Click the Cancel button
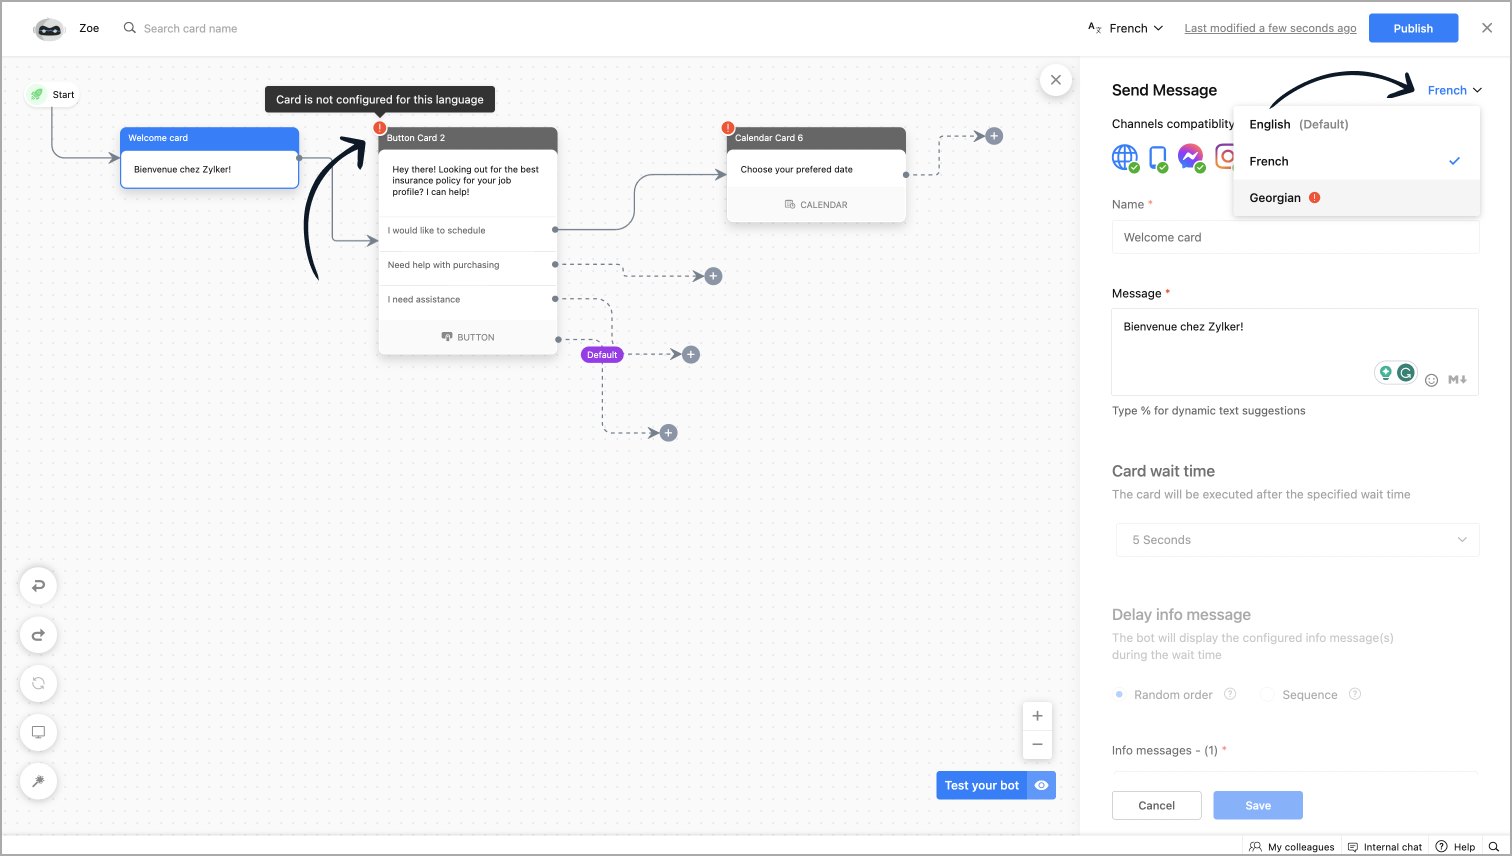This screenshot has height=856, width=1512. click(x=1156, y=805)
